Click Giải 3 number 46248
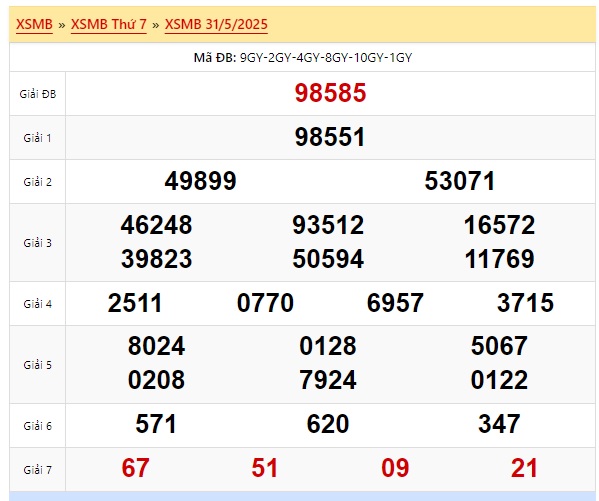 click(157, 225)
